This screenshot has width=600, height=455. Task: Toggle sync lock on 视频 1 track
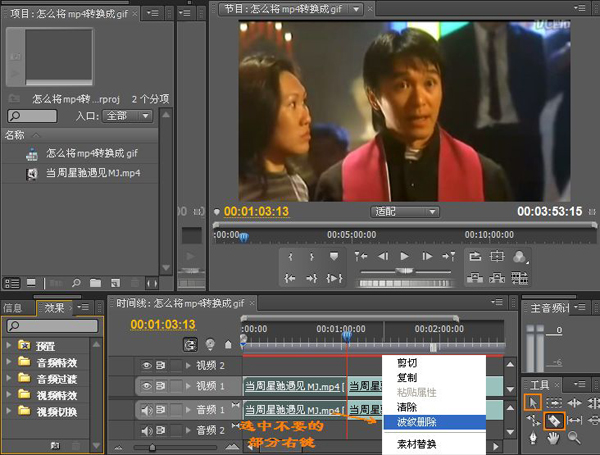coord(161,386)
